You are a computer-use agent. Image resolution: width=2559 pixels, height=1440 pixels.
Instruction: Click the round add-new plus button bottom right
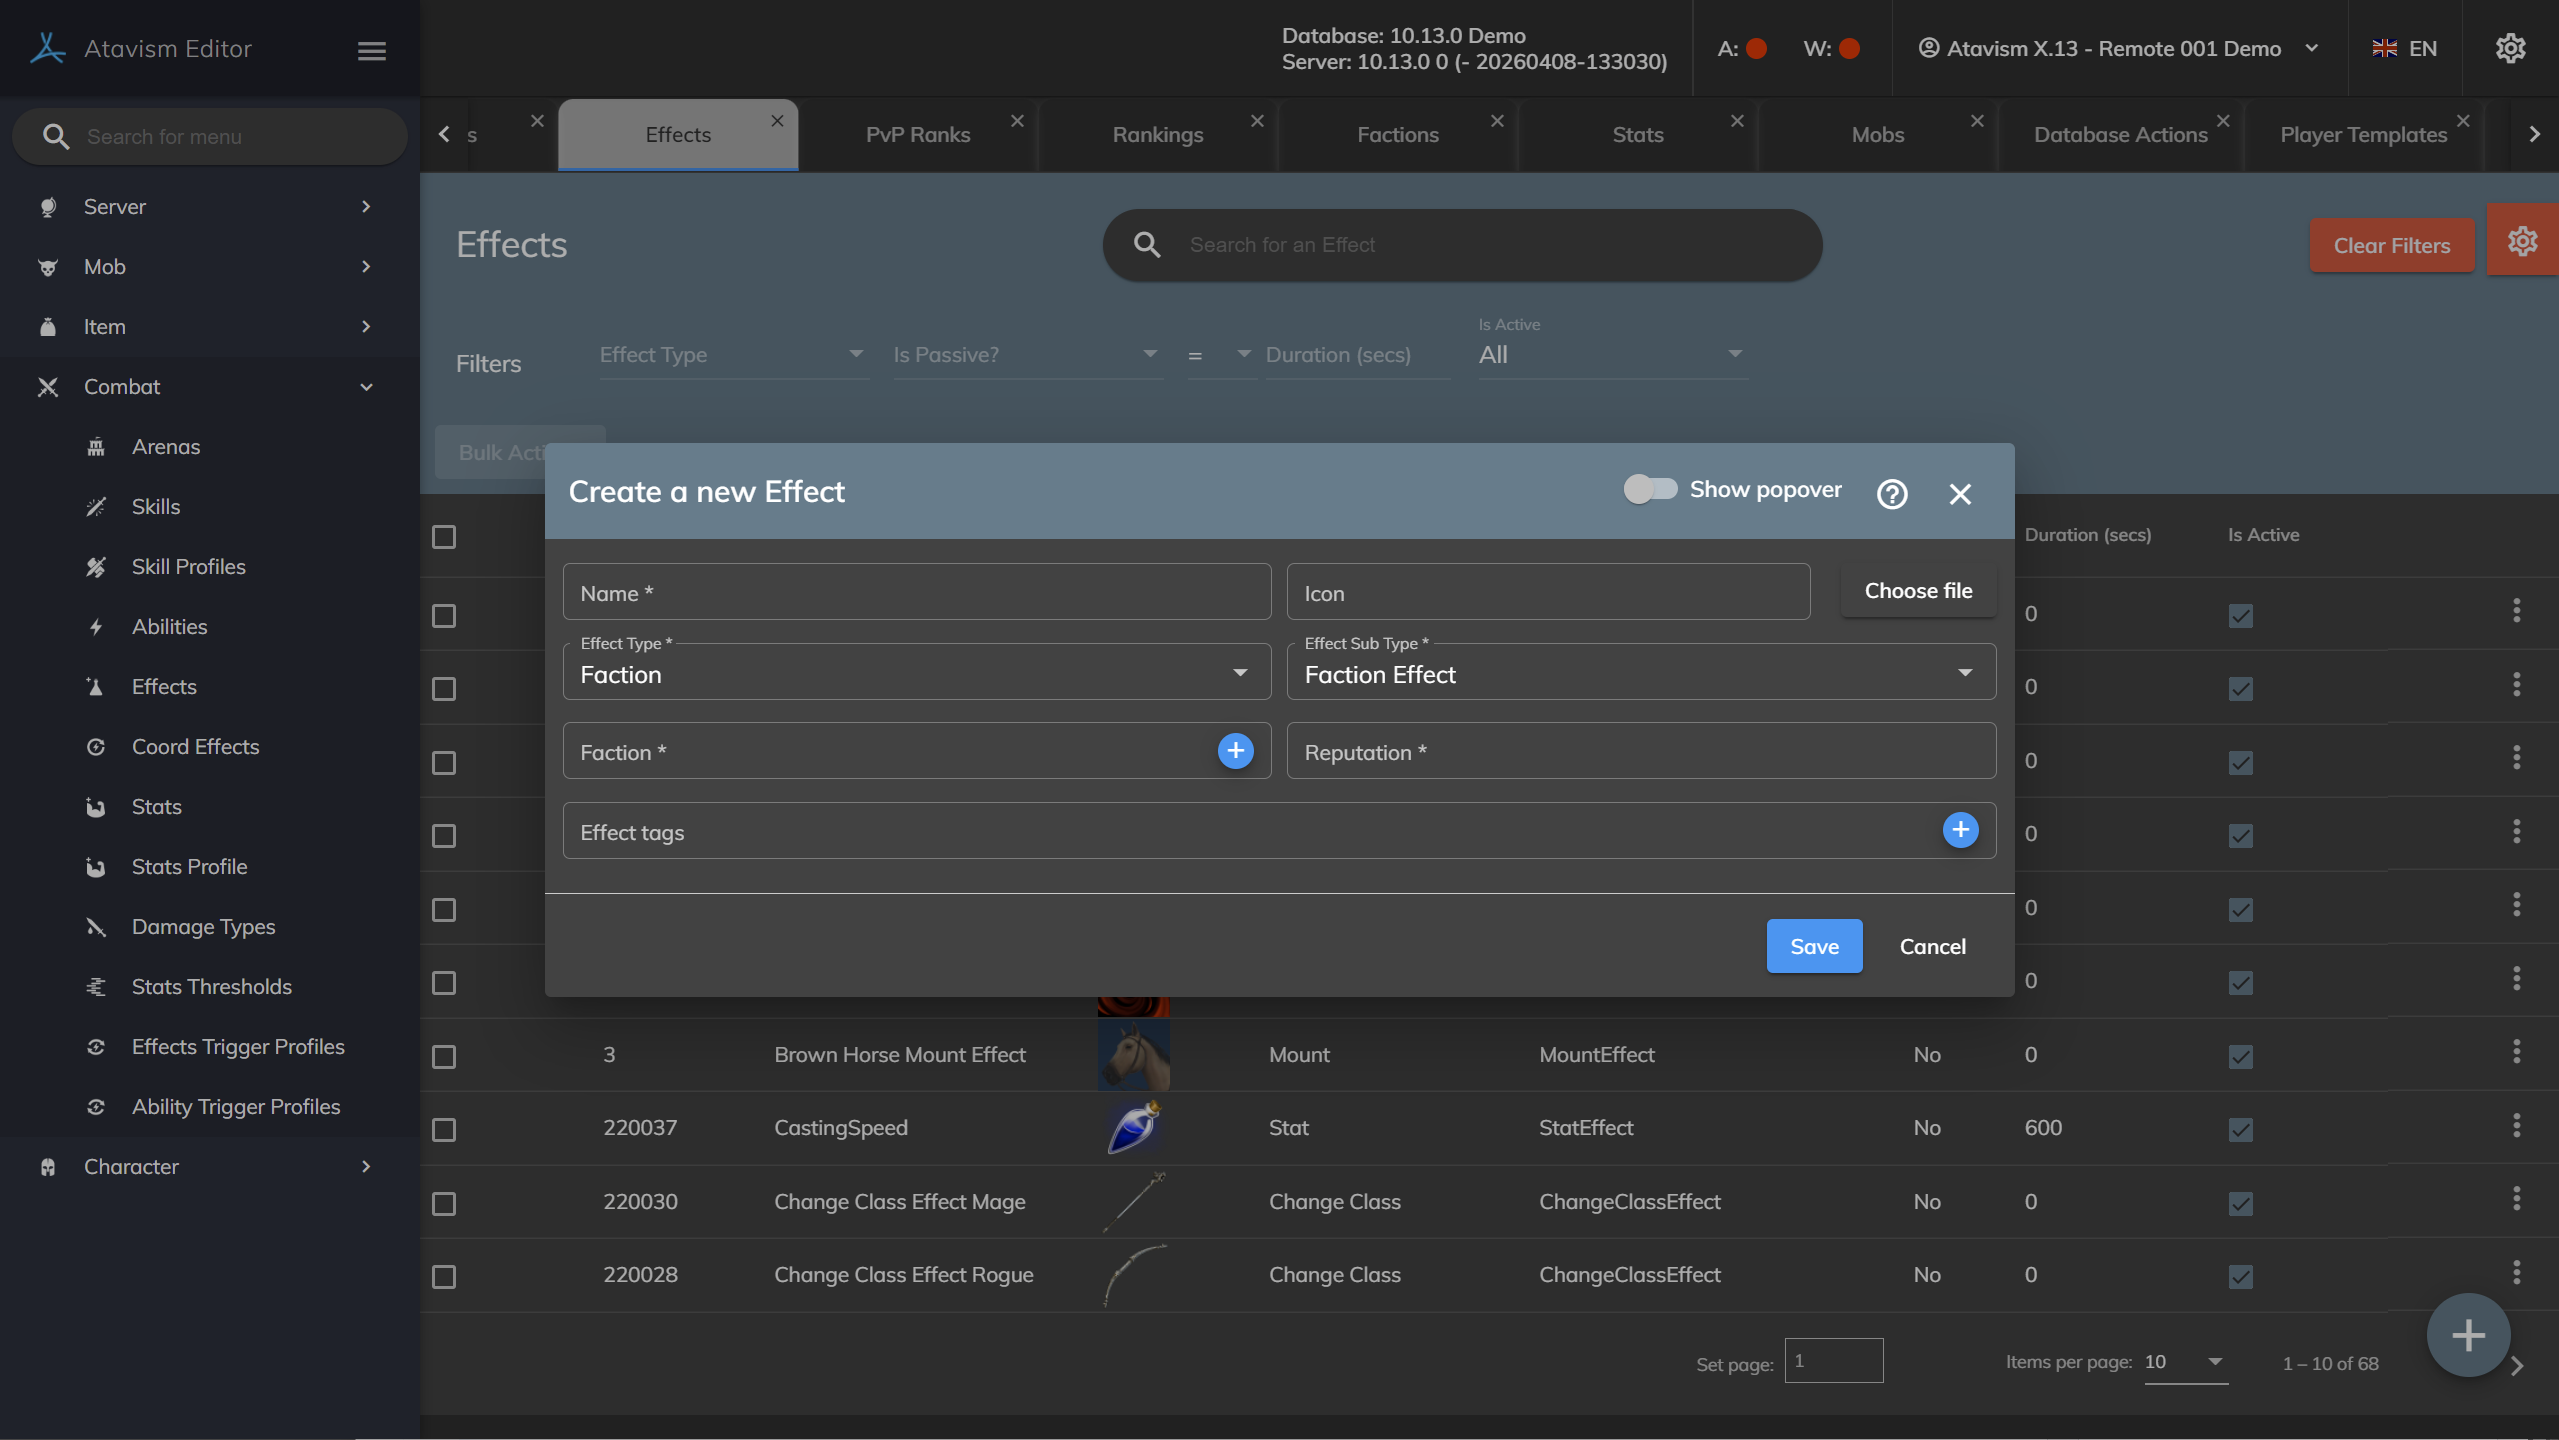2467,1335
